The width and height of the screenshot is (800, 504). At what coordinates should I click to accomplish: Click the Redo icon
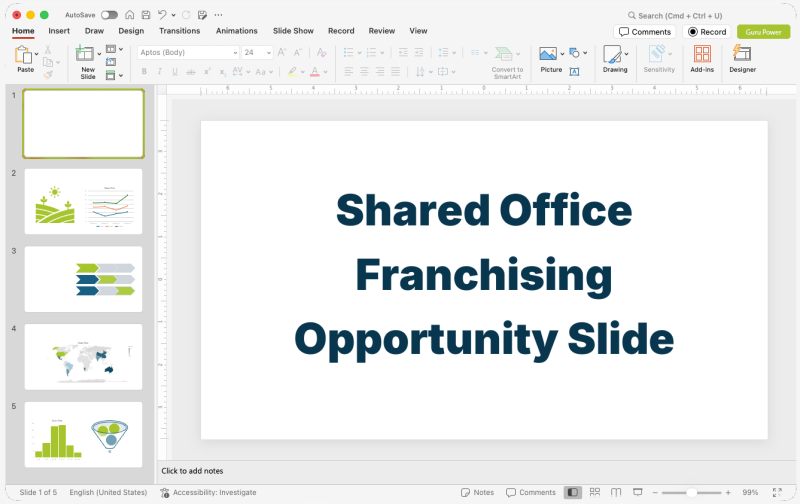pyautogui.click(x=186, y=15)
